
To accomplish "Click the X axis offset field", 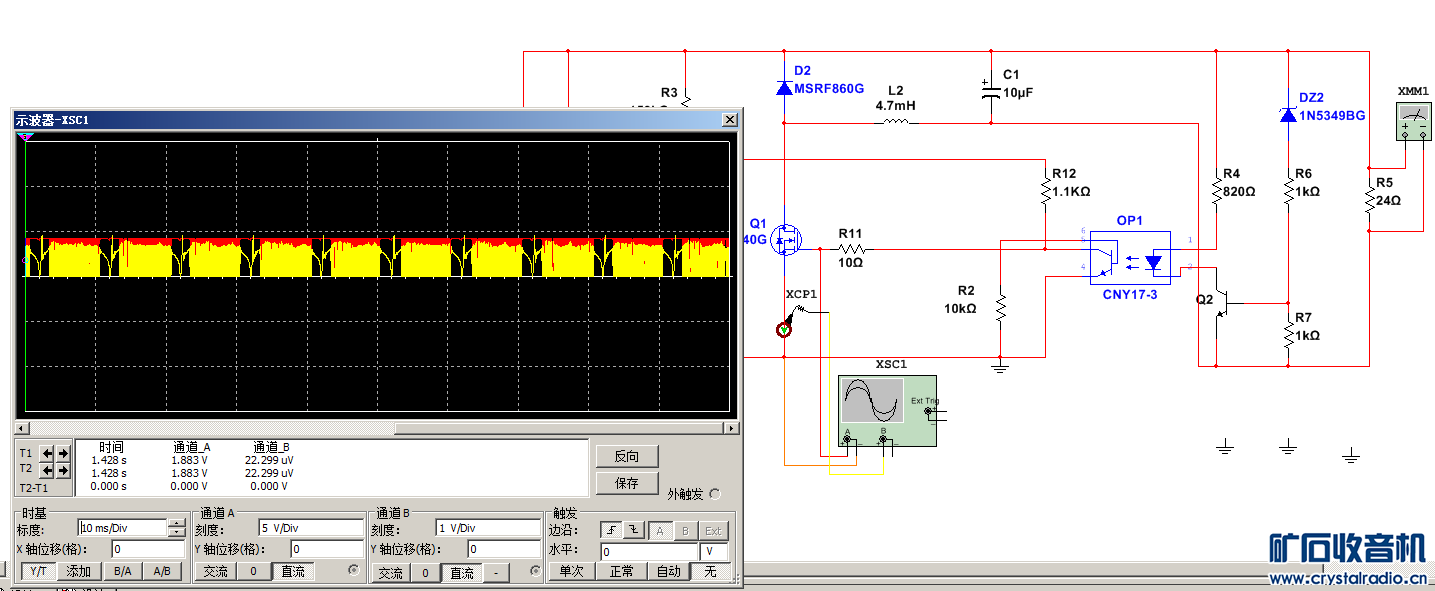I will (x=147, y=549).
